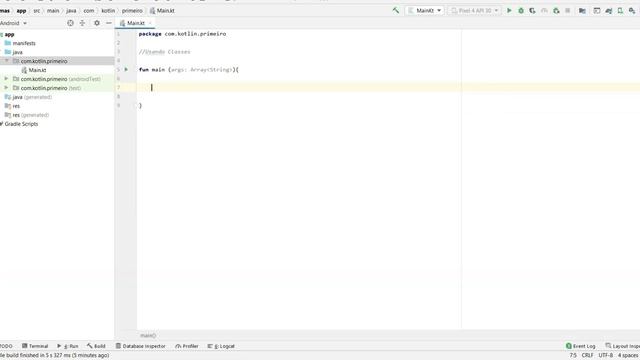Click the package declaration line in editor
The image size is (640, 360).
(x=182, y=34)
